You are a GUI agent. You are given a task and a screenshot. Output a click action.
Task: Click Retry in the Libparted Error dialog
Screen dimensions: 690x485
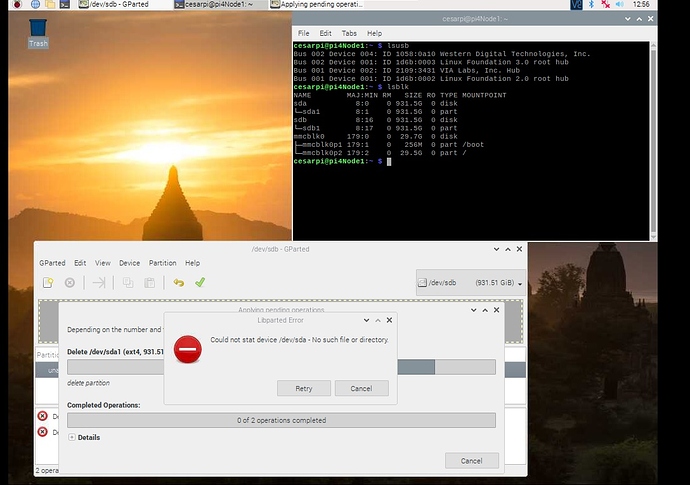(304, 389)
